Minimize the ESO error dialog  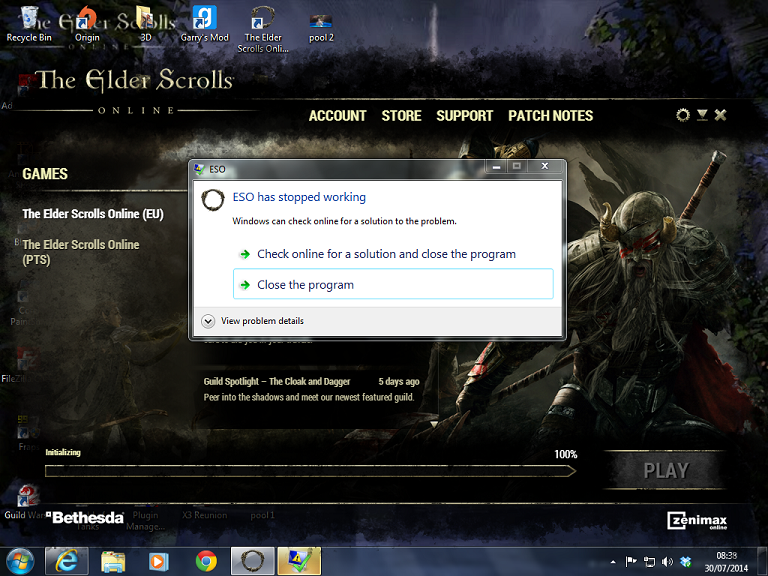(x=496, y=166)
